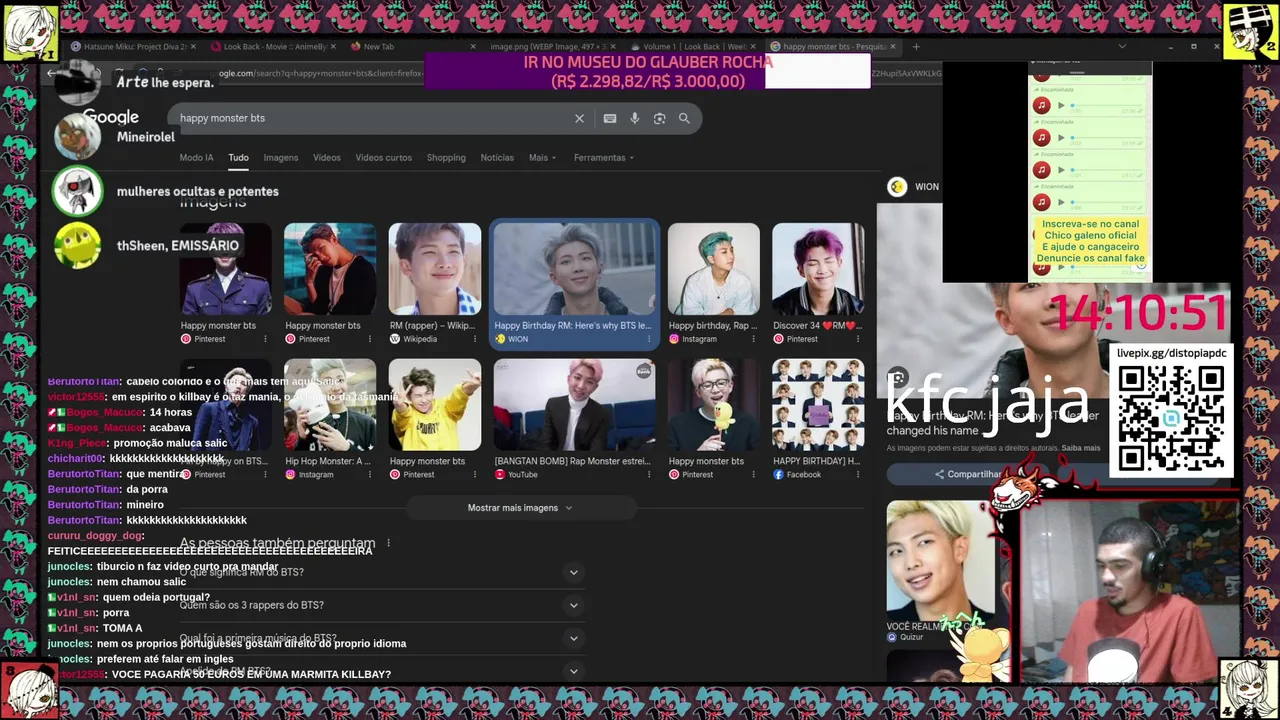Open the Vídeos curtos search tab
The height and width of the screenshot is (720, 1280).
[x=383, y=157]
